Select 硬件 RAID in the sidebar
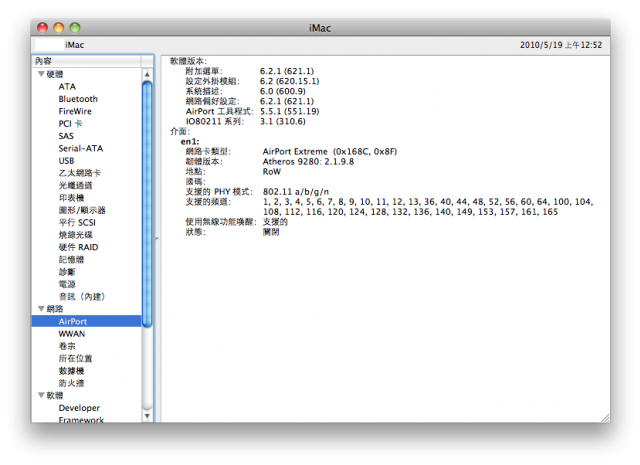The width and height of the screenshot is (640, 465). click(78, 247)
